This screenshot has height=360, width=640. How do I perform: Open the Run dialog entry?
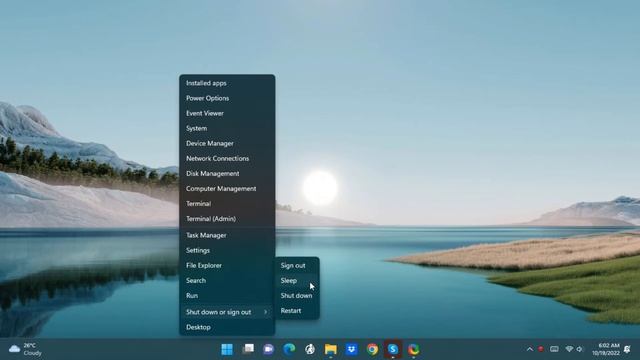tap(227, 296)
